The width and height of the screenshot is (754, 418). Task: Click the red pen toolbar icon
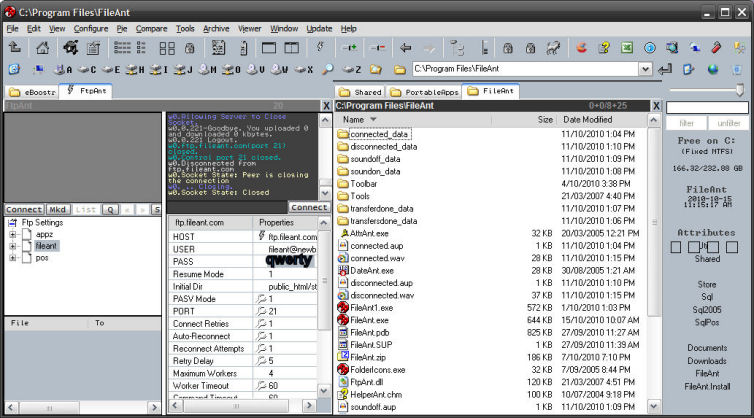pos(716,48)
